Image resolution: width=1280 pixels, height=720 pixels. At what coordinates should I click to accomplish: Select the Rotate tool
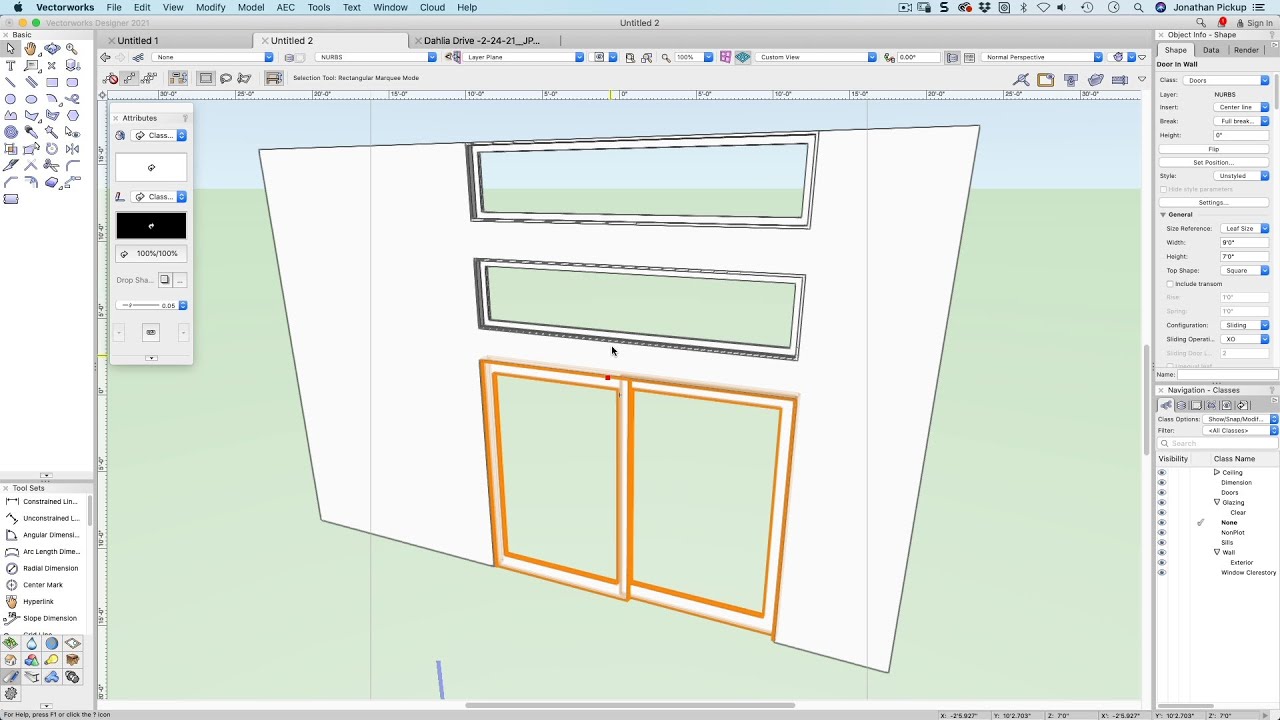52,148
